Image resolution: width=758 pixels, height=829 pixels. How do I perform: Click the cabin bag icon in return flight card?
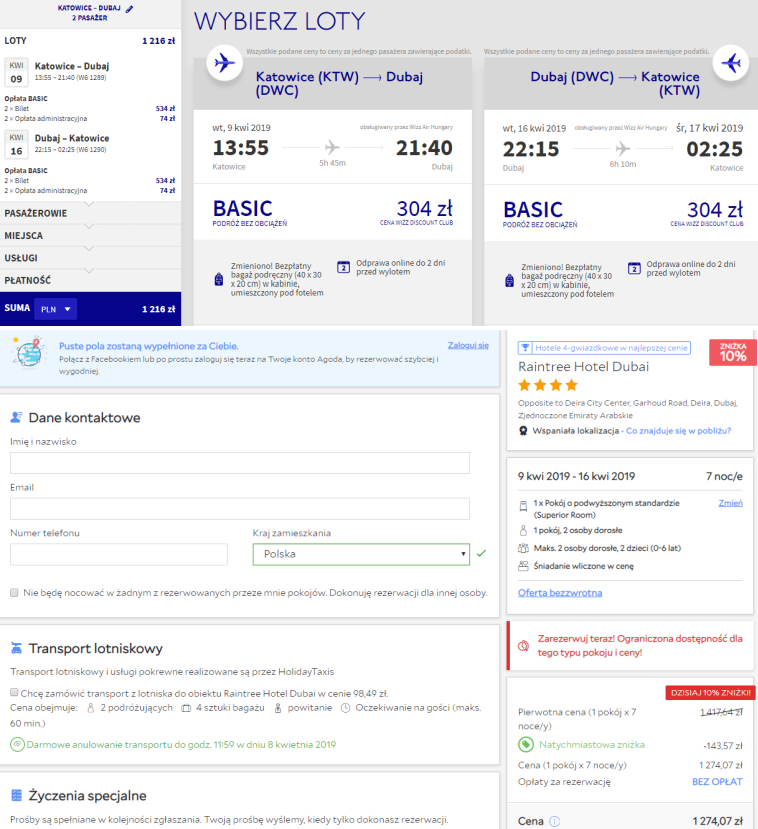click(510, 280)
